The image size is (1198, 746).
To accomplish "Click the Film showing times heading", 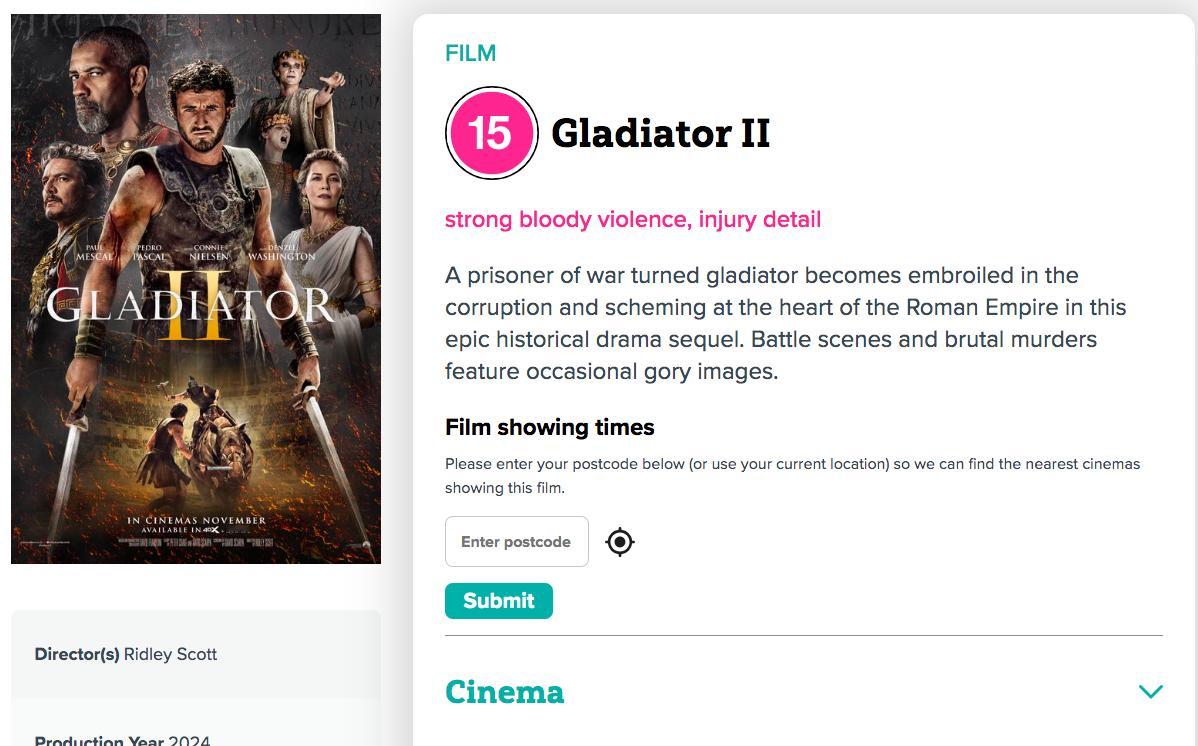I will coord(549,427).
